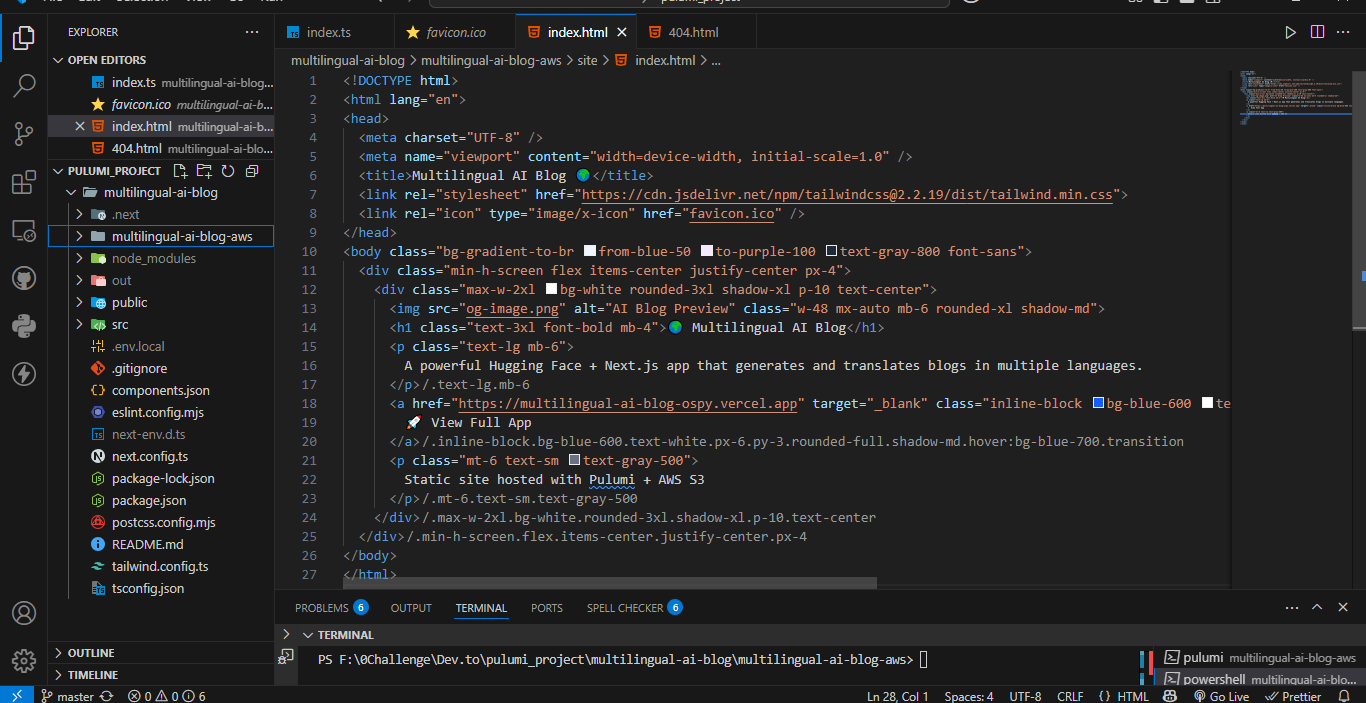Synchronize changes icon beside master branch

click(106, 696)
